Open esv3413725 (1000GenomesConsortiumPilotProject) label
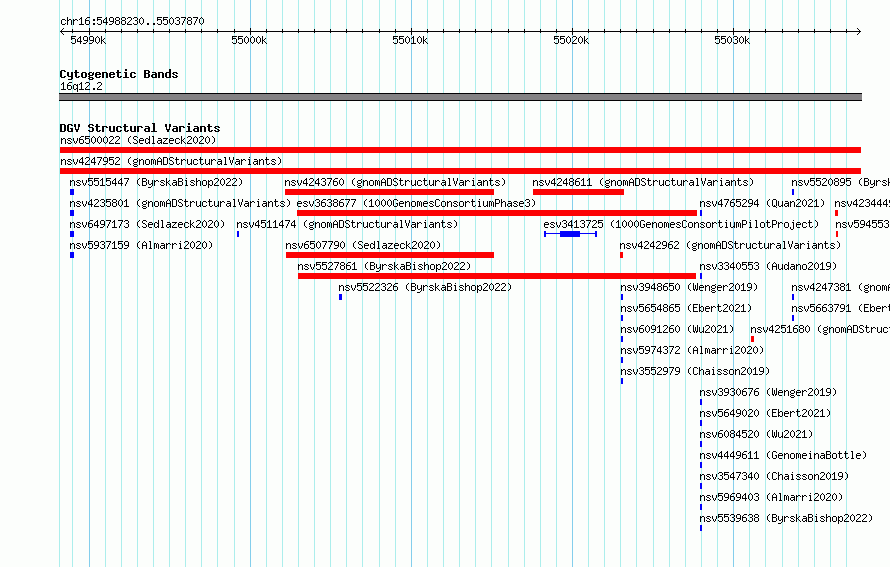Screen dimensions: 890x567 pyautogui.click(x=681, y=224)
